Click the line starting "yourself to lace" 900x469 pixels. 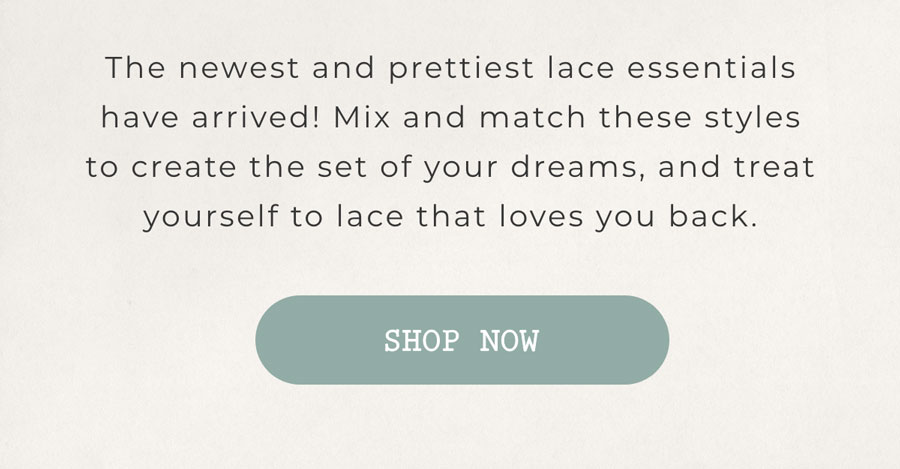click(451, 217)
